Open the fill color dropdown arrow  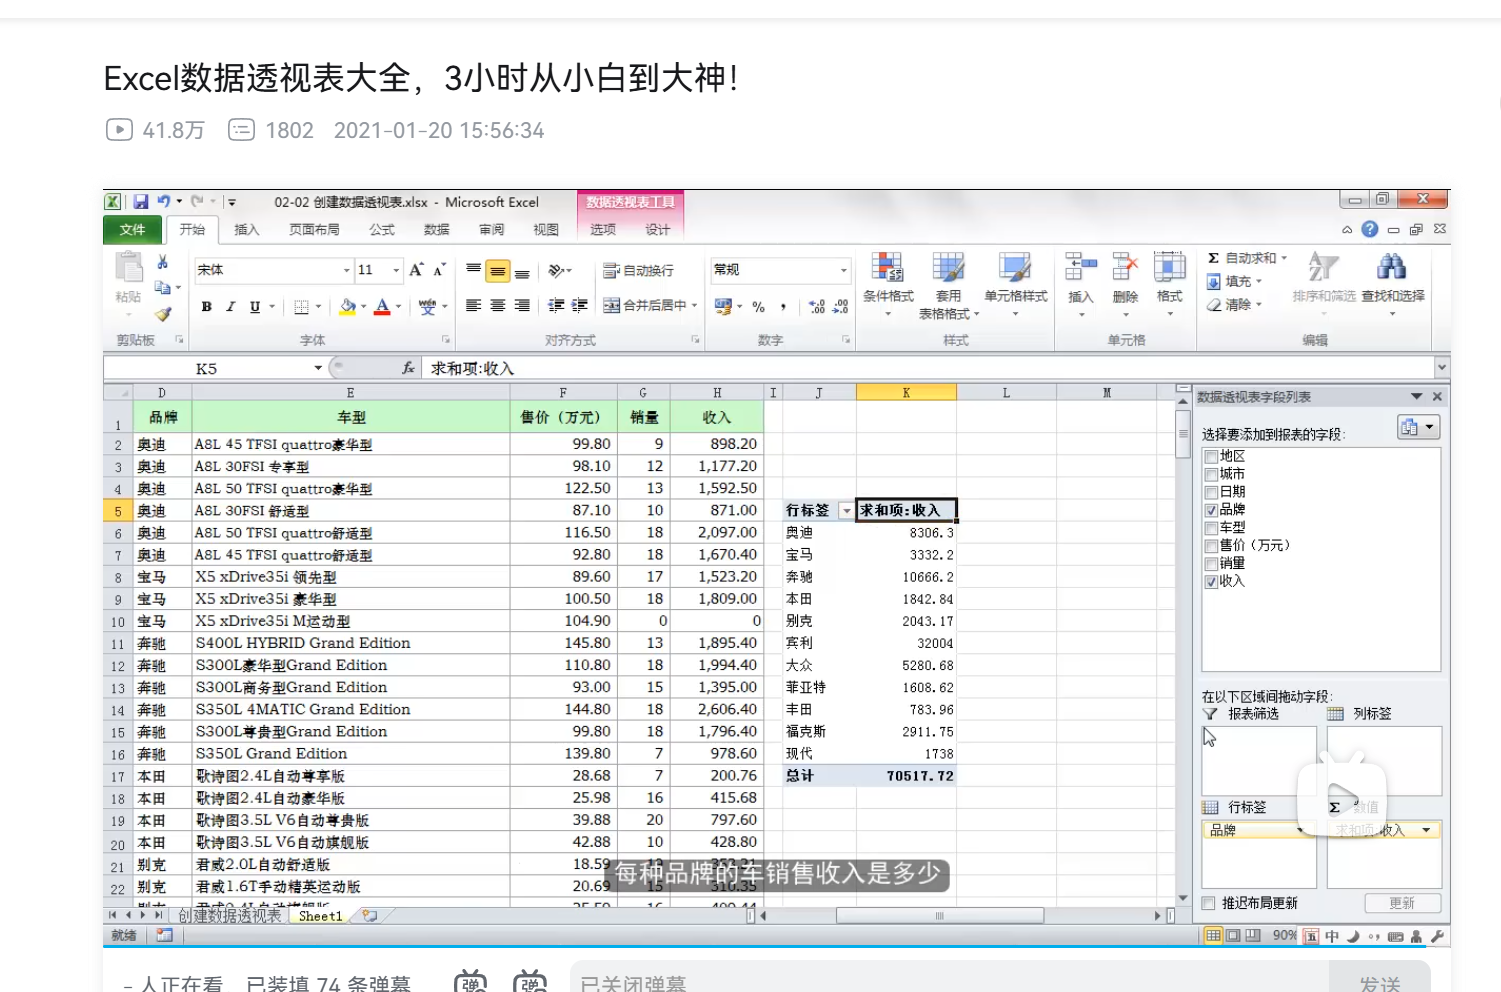click(x=363, y=307)
